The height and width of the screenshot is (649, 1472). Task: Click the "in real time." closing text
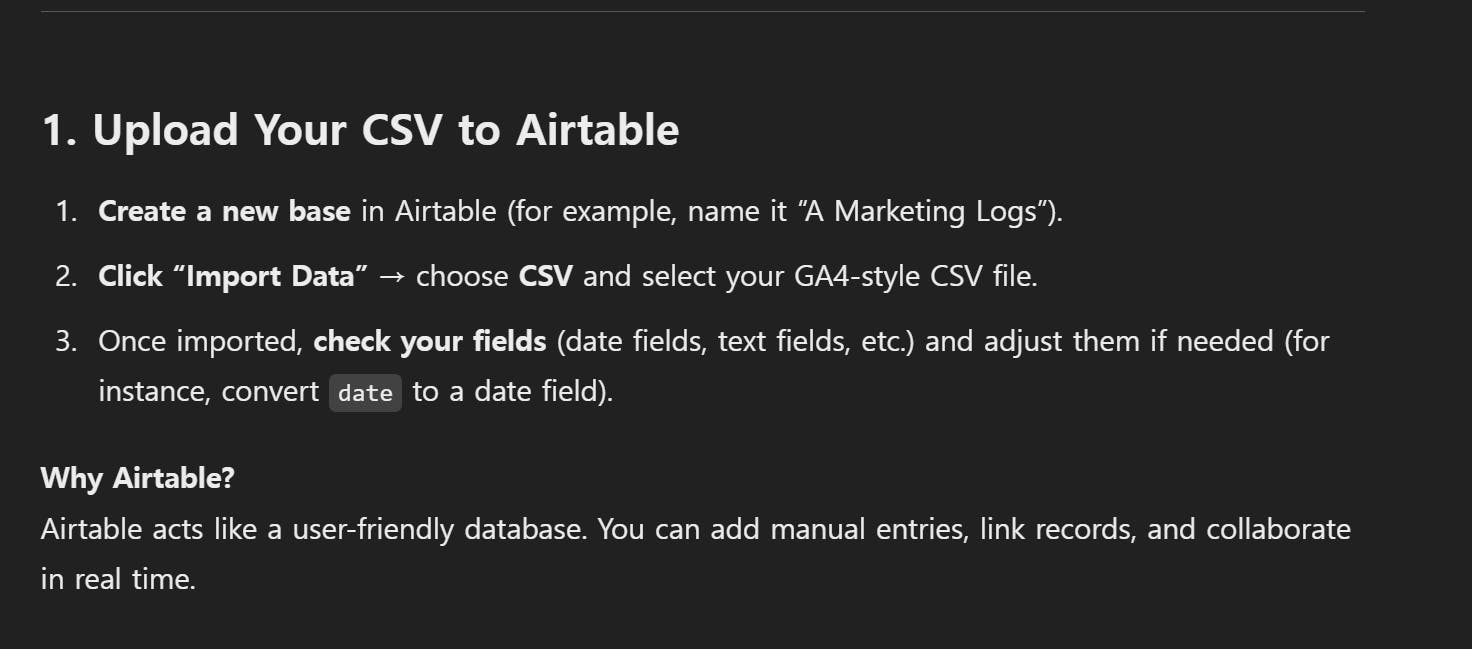pos(118,578)
